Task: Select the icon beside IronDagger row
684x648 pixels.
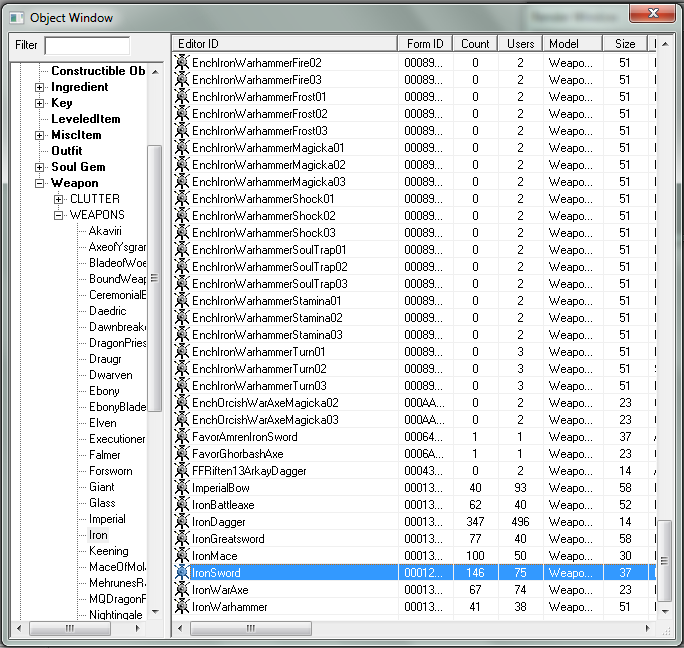Action: (181, 522)
